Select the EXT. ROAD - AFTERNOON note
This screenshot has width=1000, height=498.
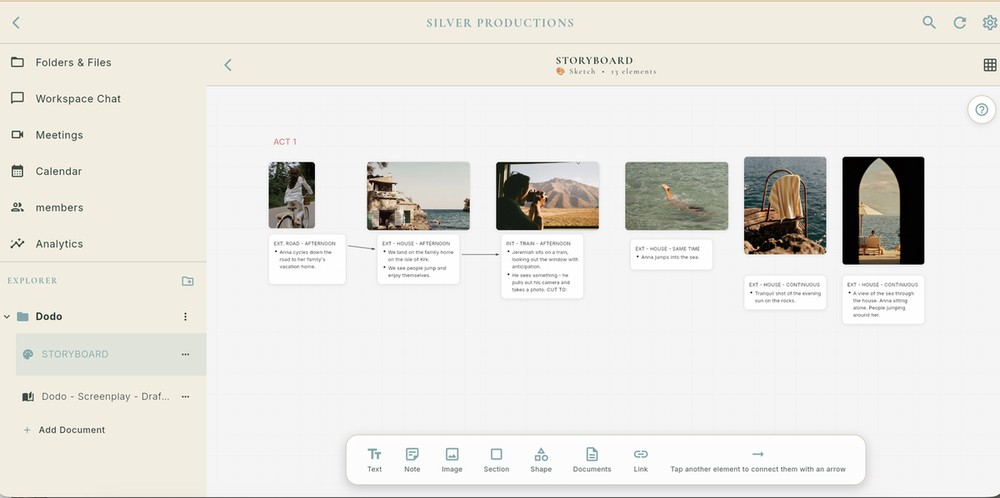click(x=307, y=259)
